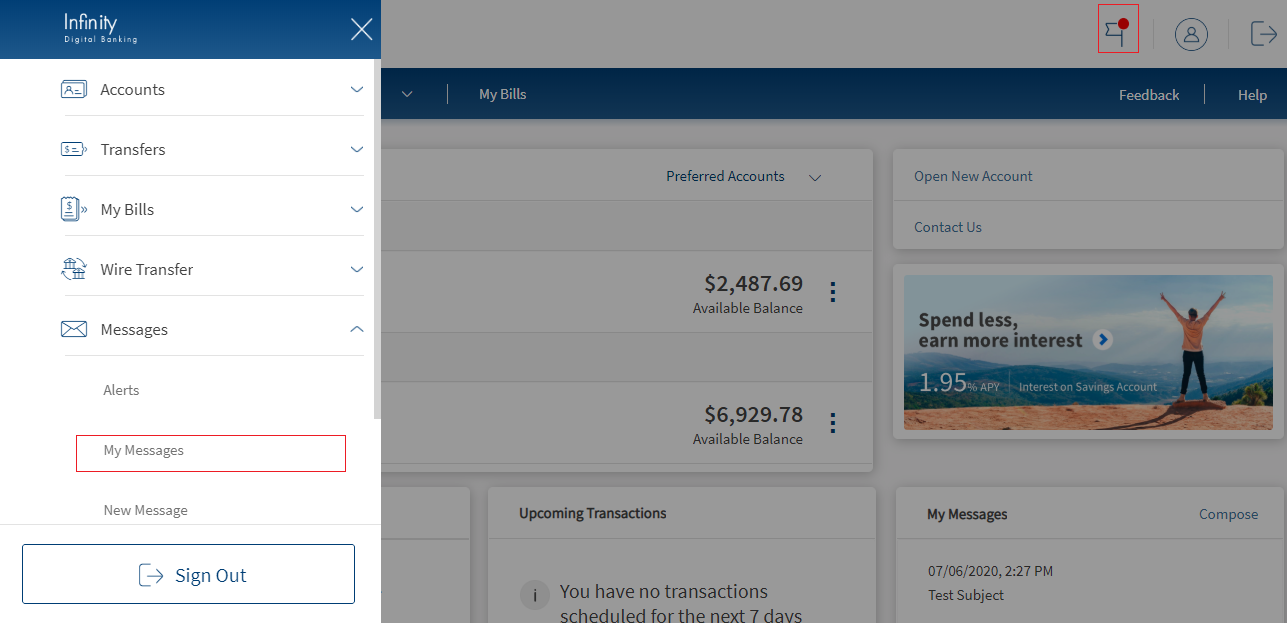Choose New Message in sidebar
Viewport: 1287px width, 623px height.
[146, 510]
